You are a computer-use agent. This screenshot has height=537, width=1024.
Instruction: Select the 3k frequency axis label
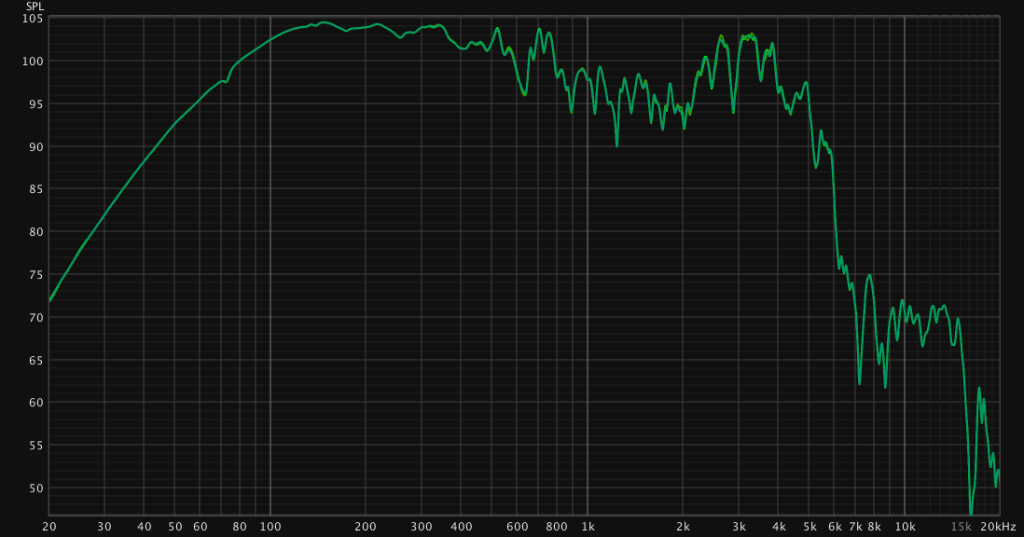point(739,526)
